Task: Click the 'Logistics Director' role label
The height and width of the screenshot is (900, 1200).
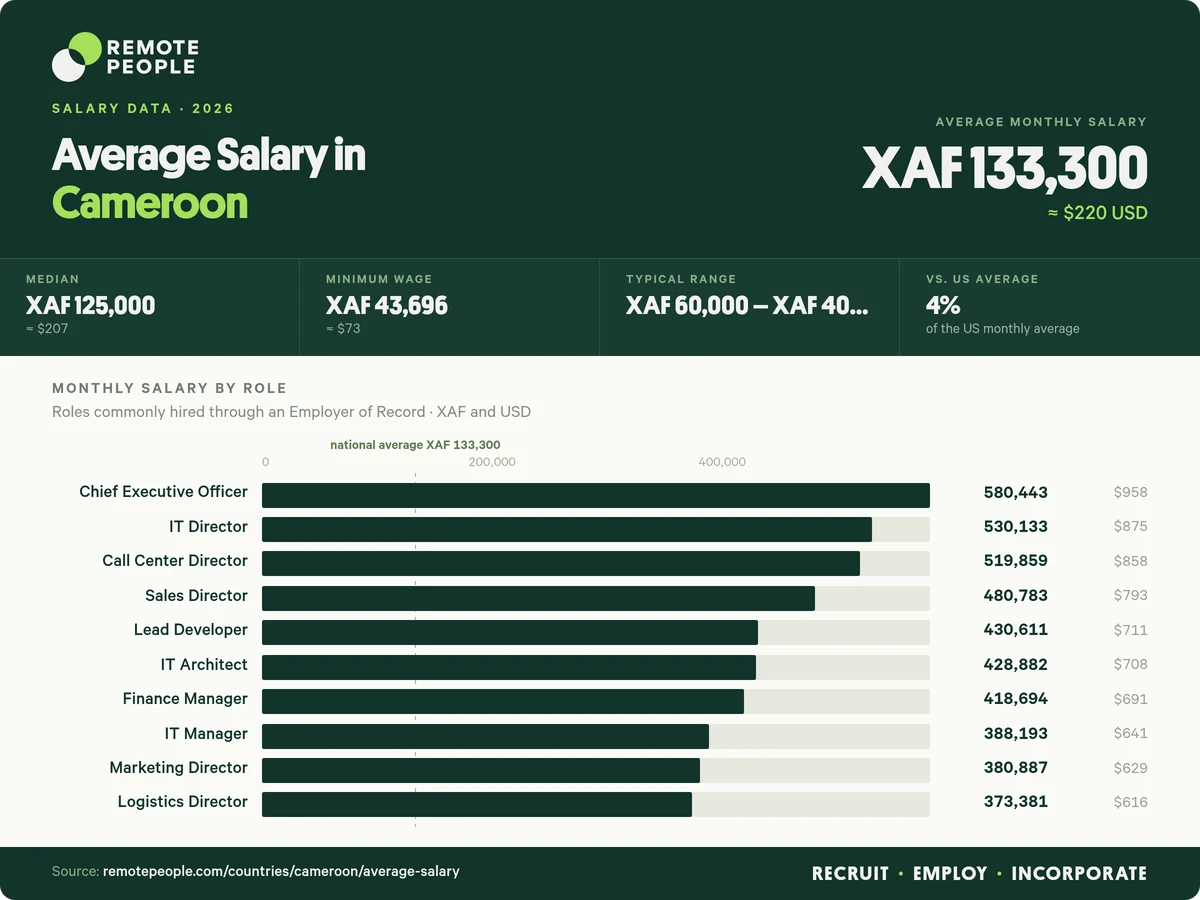Action: coord(183,801)
